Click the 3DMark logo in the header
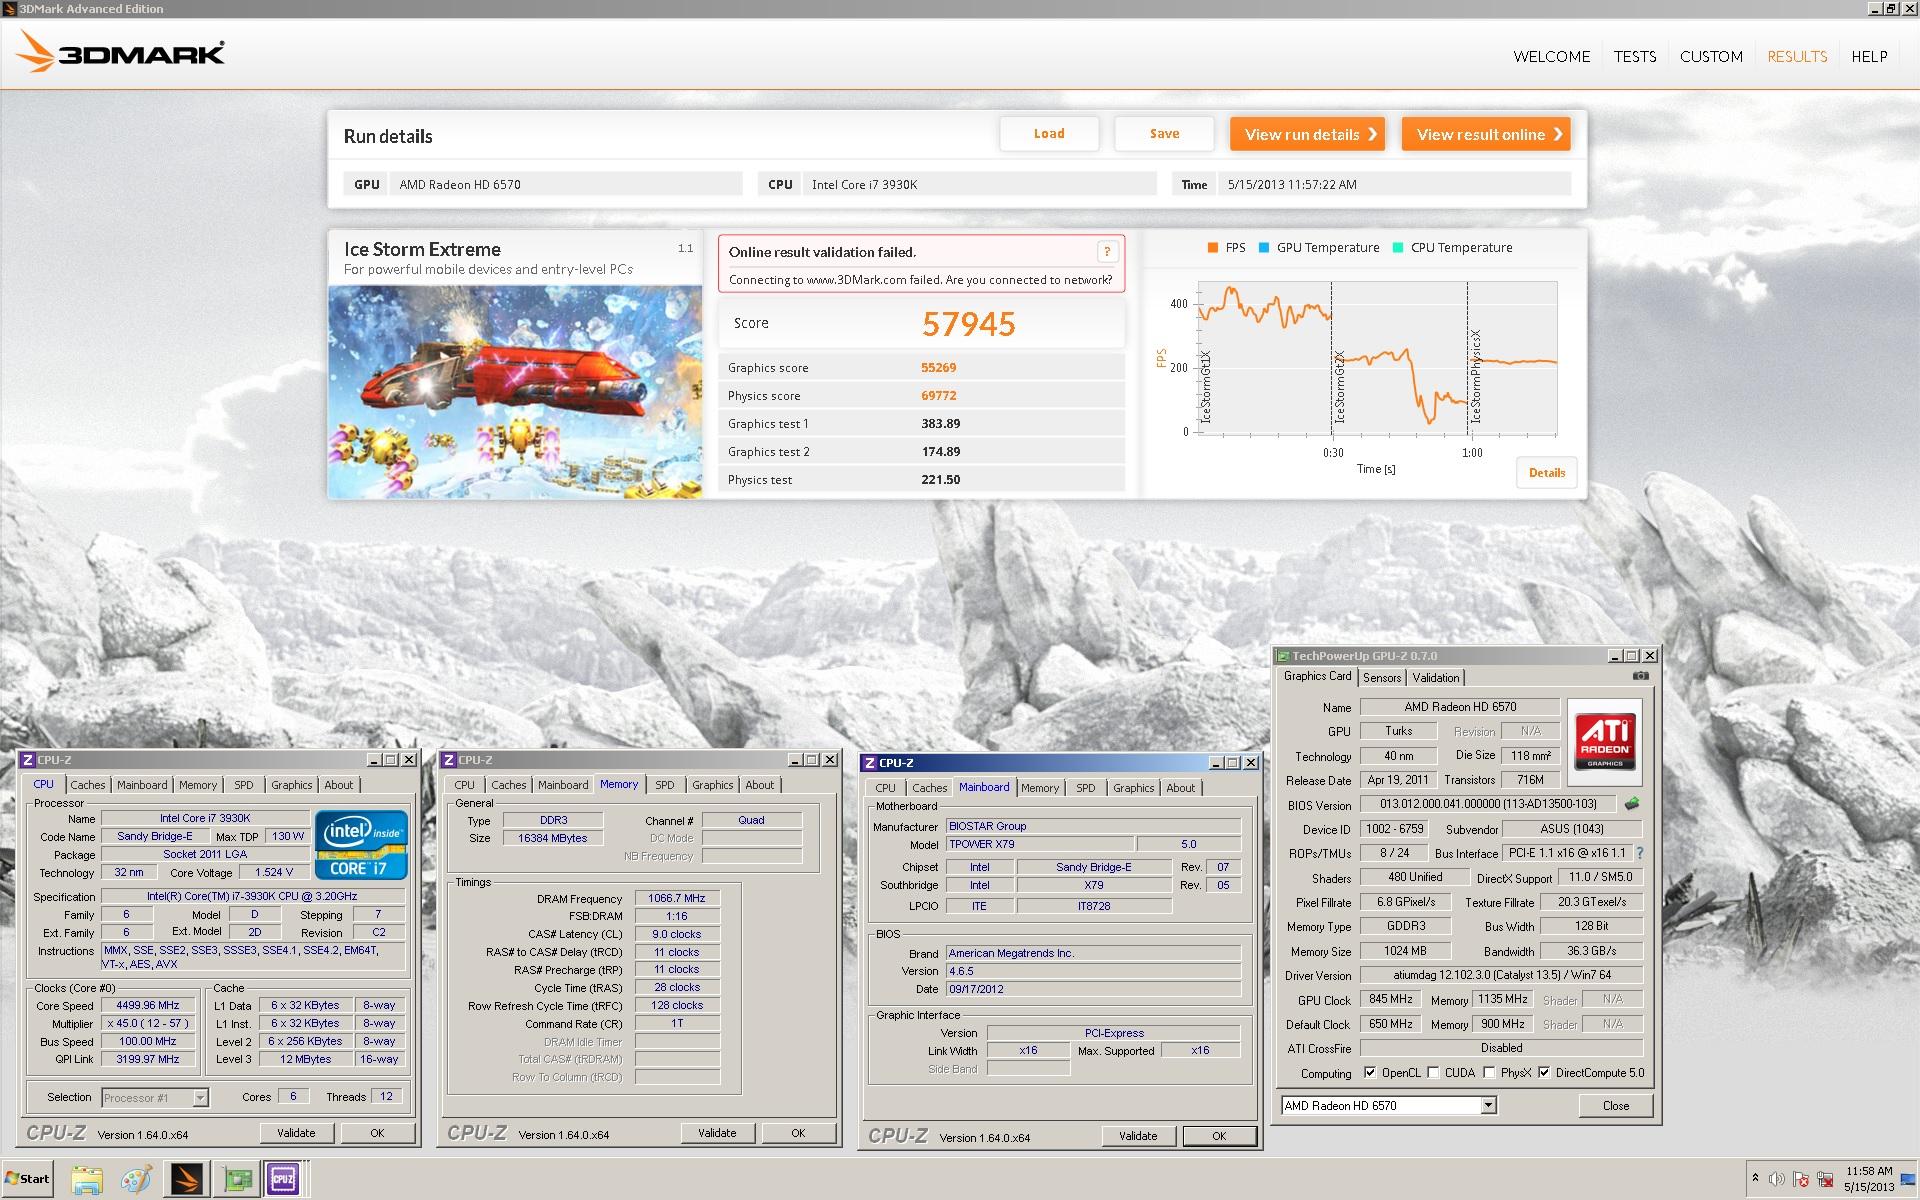1920x1200 pixels. pos(121,52)
